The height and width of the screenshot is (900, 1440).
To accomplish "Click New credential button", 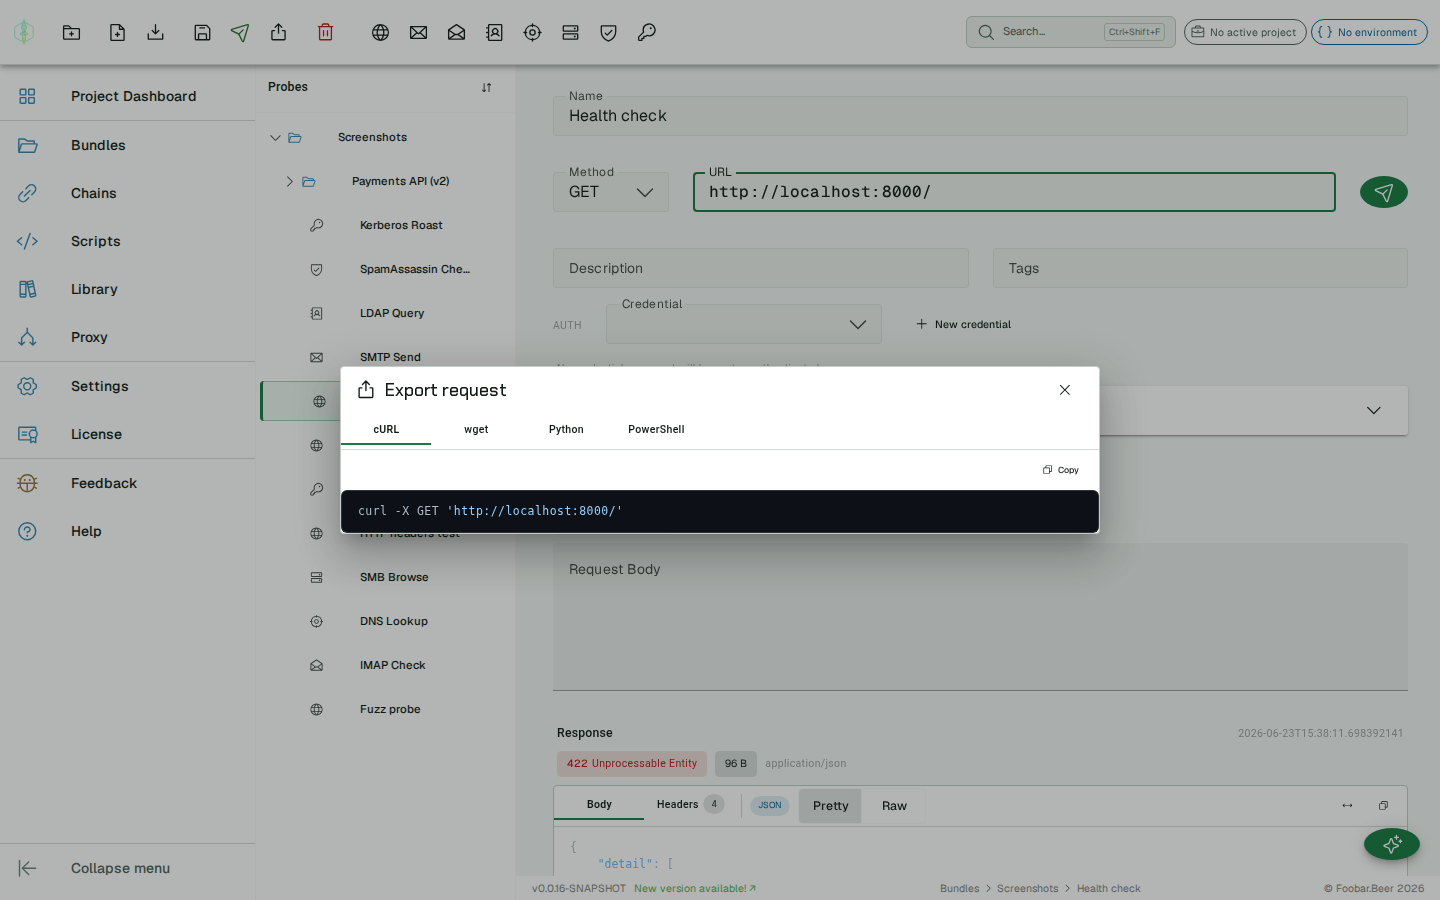I will [964, 324].
